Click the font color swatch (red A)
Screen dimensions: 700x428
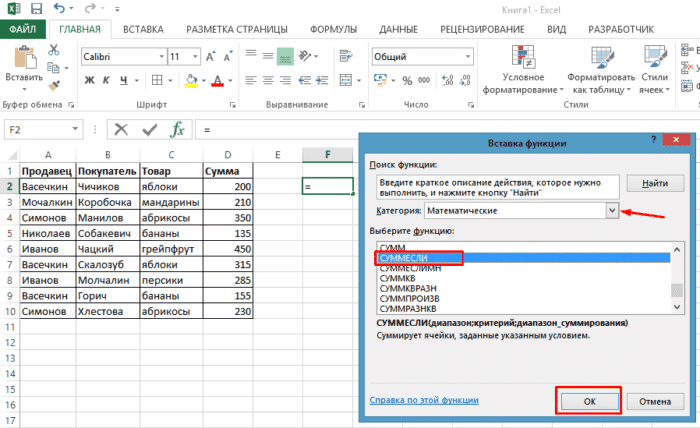[x=219, y=80]
